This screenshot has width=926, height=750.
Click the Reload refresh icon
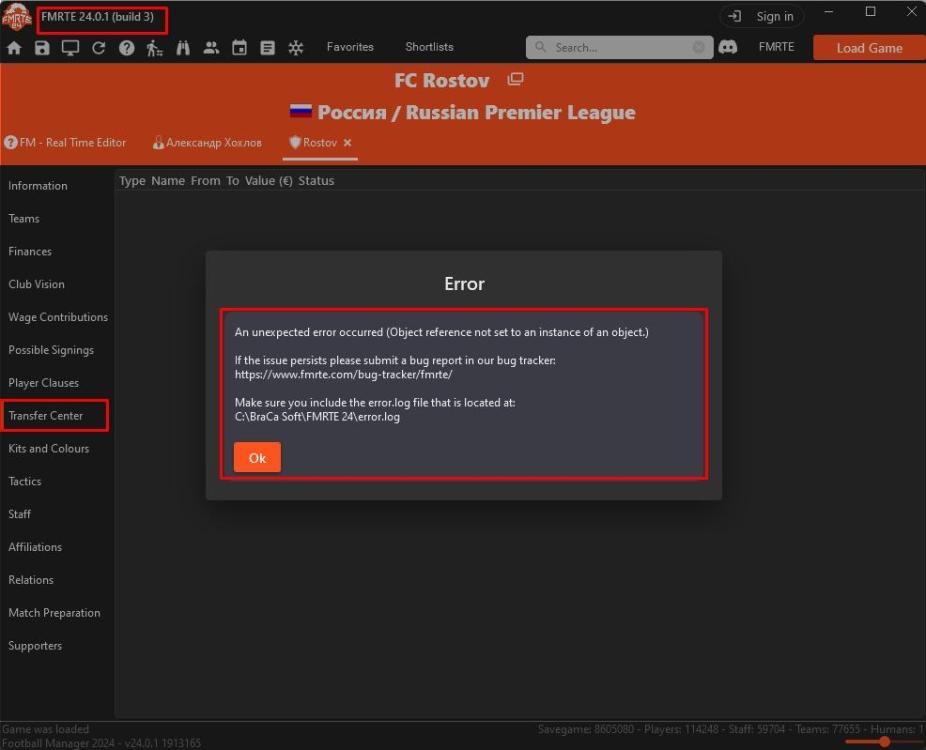pos(99,48)
